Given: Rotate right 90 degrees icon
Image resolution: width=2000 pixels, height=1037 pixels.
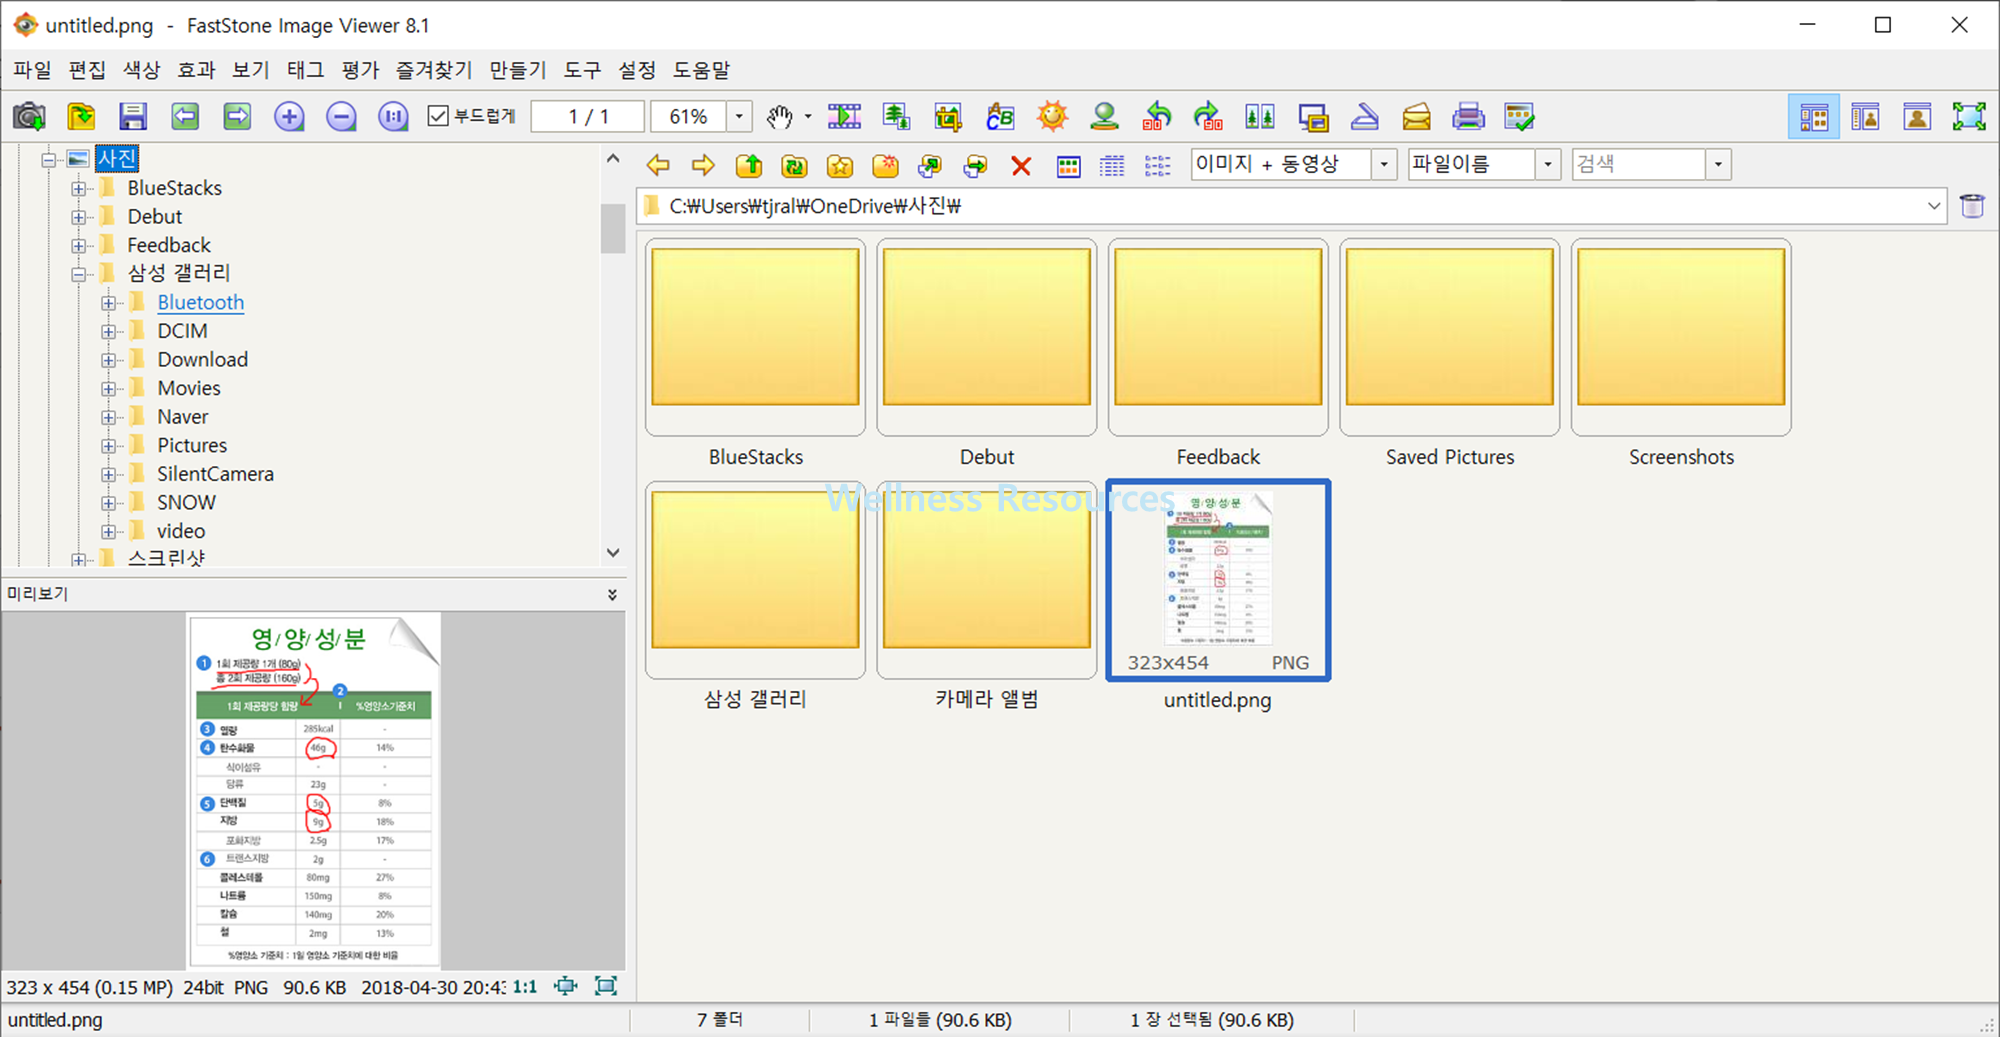Looking at the screenshot, I should coord(1208,116).
